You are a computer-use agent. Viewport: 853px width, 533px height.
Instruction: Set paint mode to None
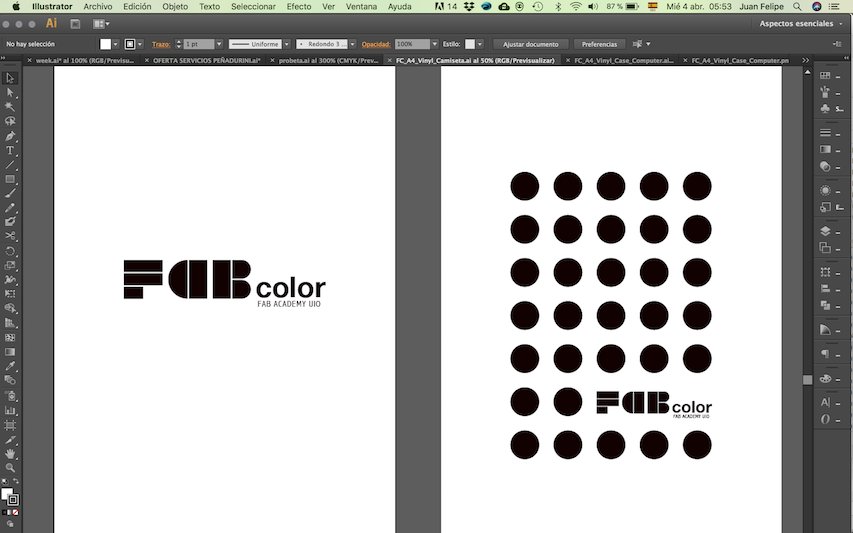16,512
